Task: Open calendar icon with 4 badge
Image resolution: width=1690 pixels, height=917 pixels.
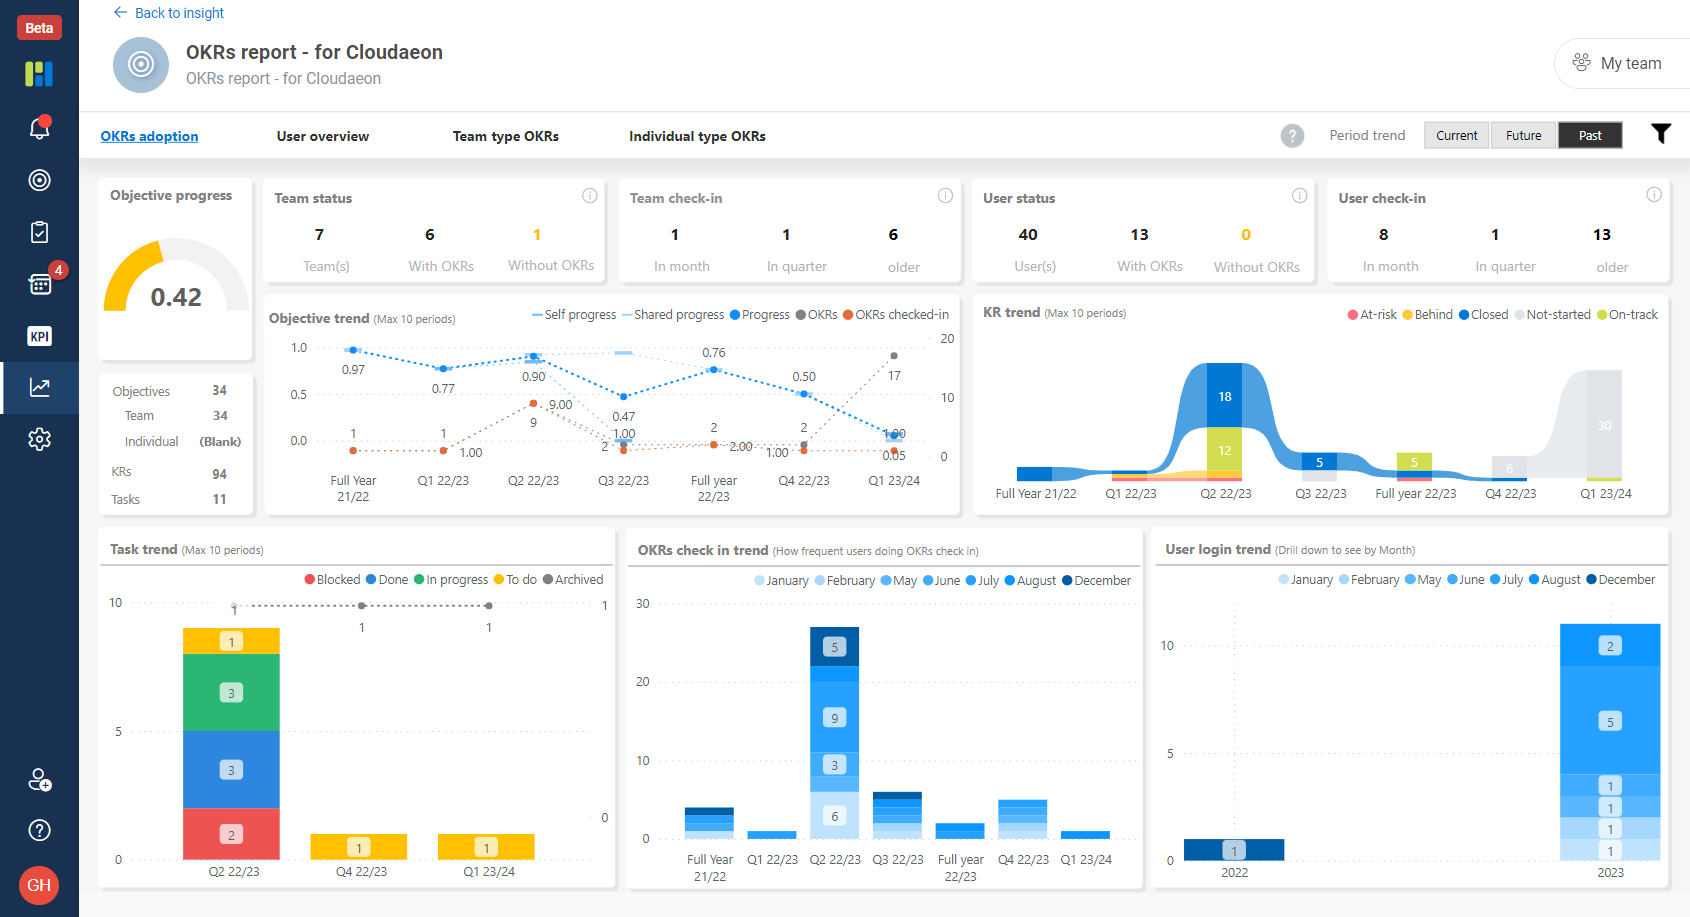Action: [41, 284]
